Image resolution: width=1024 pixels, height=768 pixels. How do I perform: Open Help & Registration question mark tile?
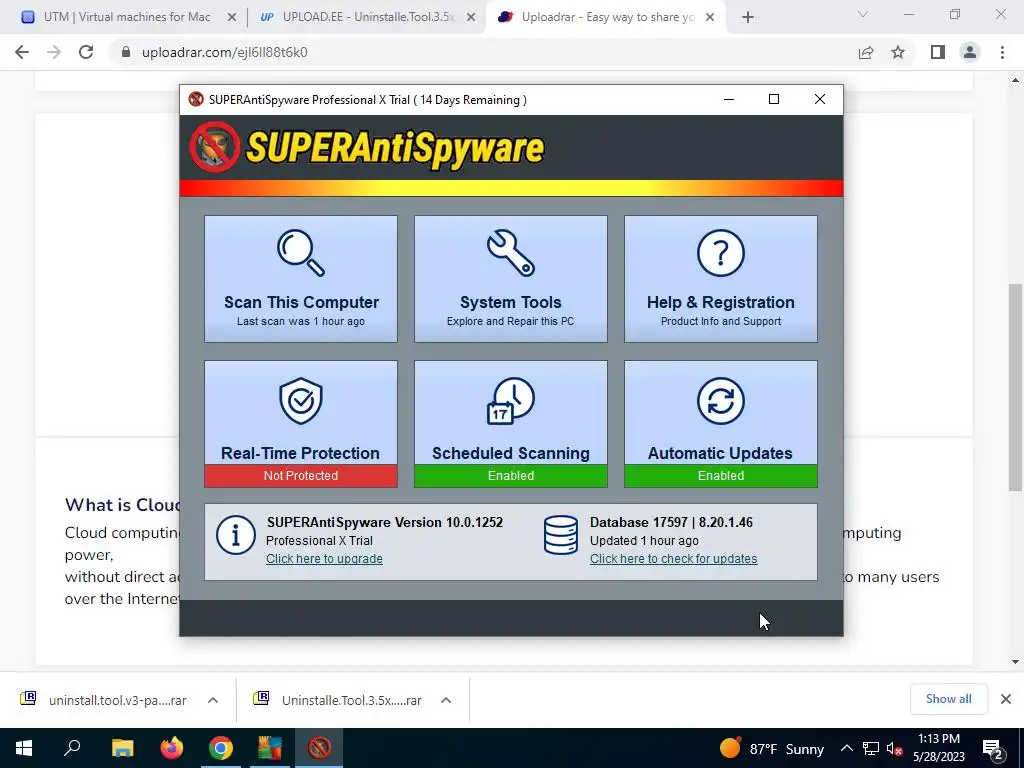[721, 279]
